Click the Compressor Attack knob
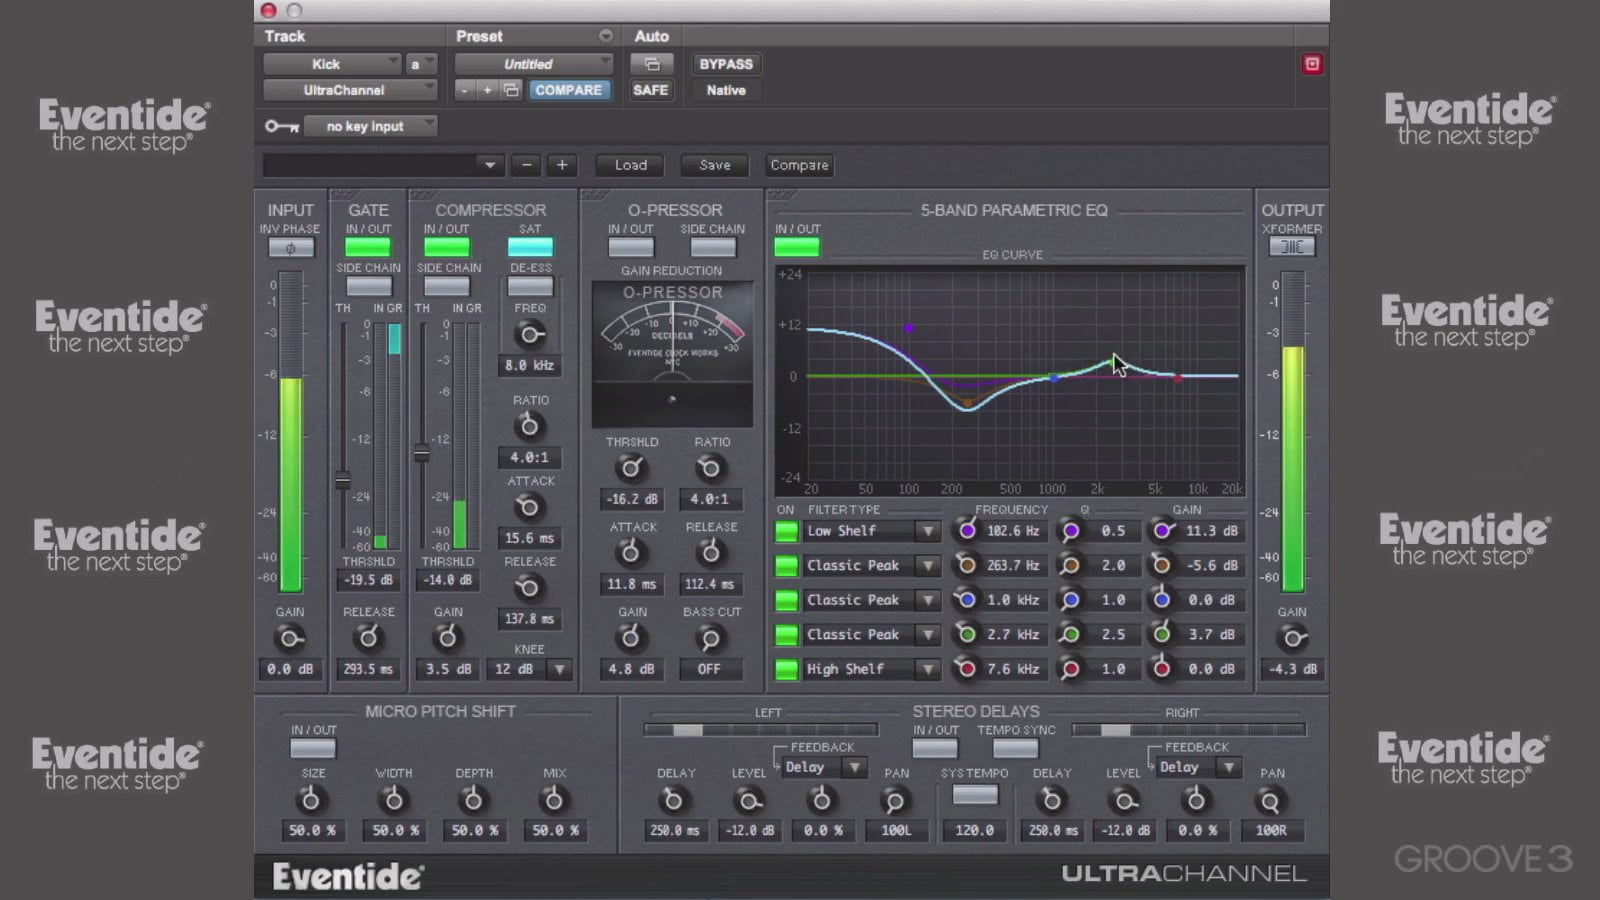The width and height of the screenshot is (1600, 900). pyautogui.click(x=529, y=507)
